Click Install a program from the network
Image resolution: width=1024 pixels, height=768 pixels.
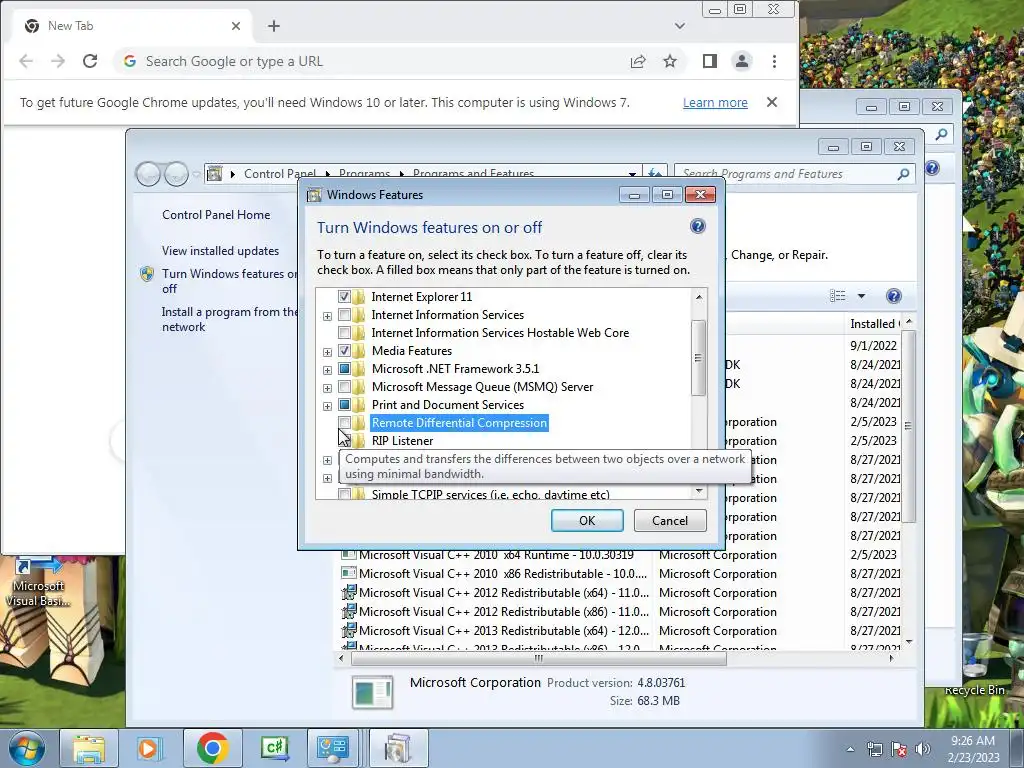point(230,319)
